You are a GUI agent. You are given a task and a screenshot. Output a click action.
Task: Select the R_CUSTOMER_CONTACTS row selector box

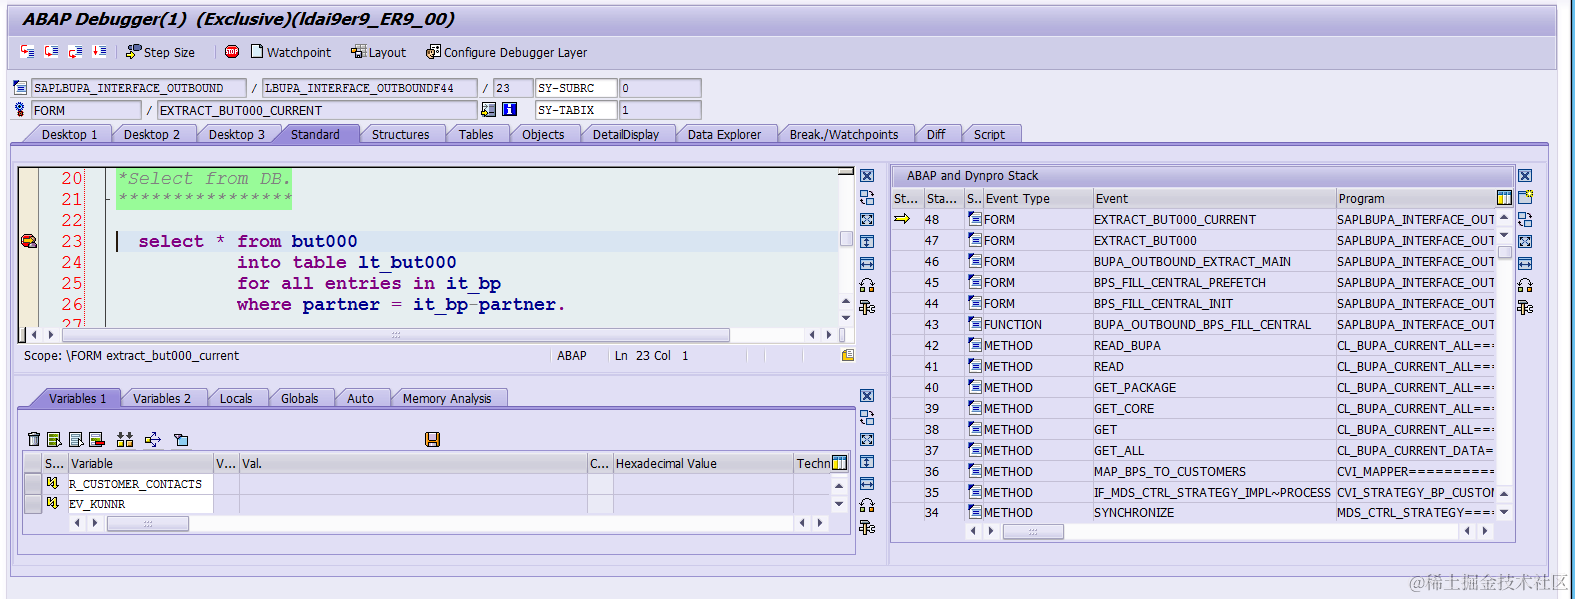point(32,483)
